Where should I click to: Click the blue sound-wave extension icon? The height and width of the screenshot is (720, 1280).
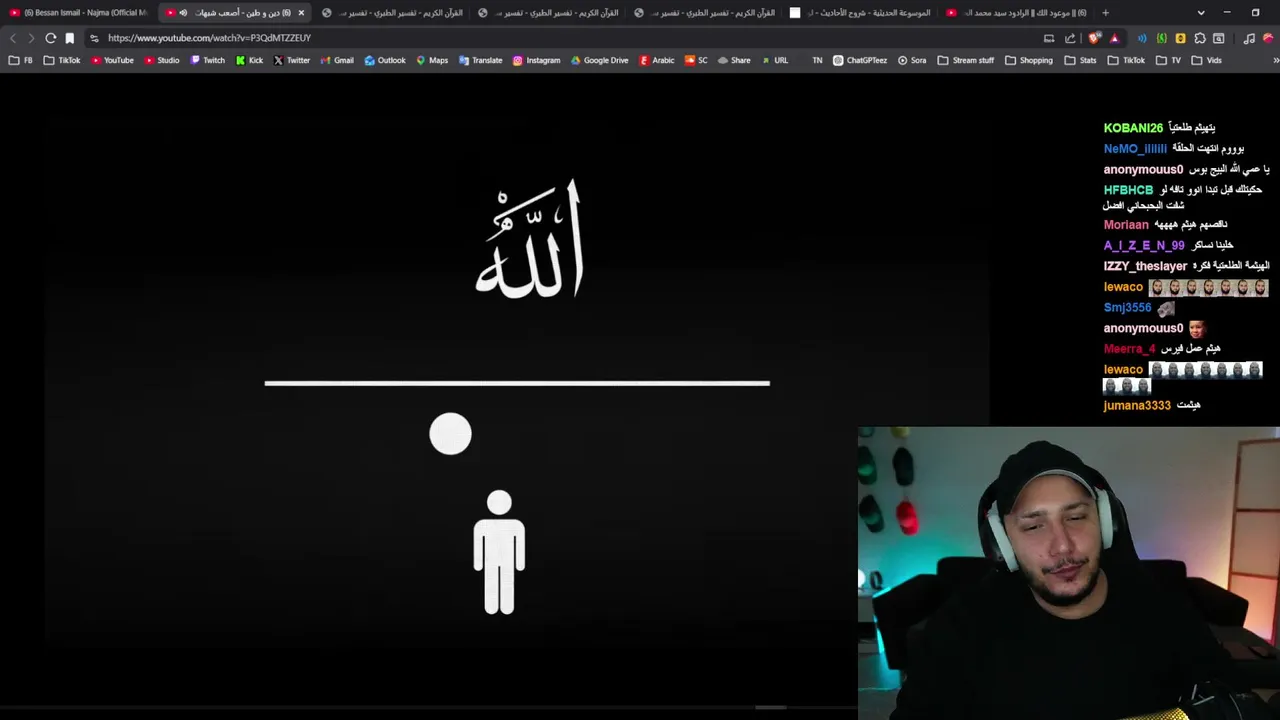coord(1142,38)
